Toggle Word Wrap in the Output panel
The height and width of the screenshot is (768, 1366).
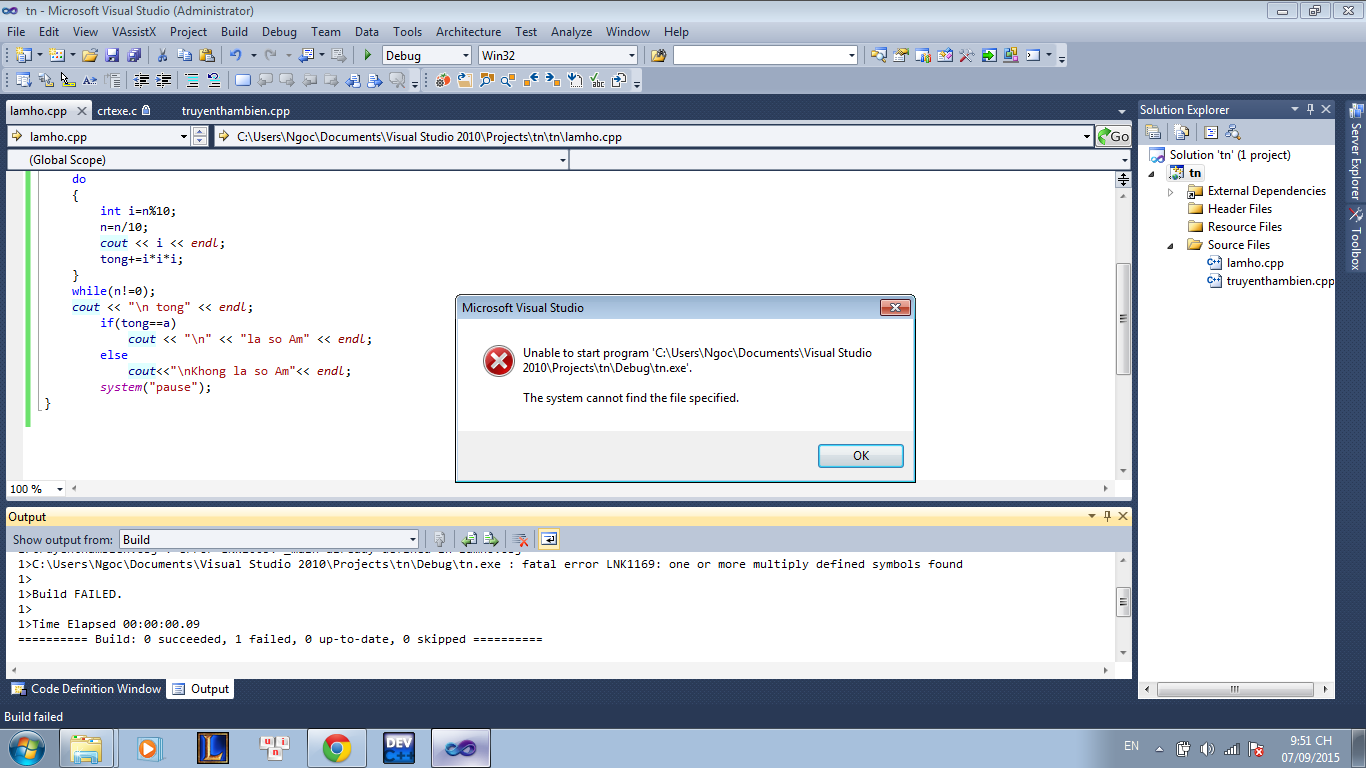tap(548, 539)
